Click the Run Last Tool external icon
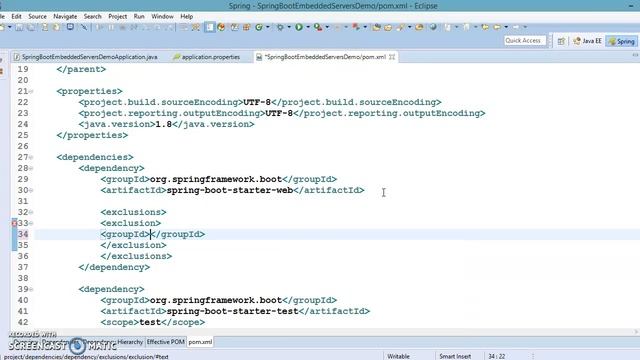640x360 pixels. [x=318, y=27]
